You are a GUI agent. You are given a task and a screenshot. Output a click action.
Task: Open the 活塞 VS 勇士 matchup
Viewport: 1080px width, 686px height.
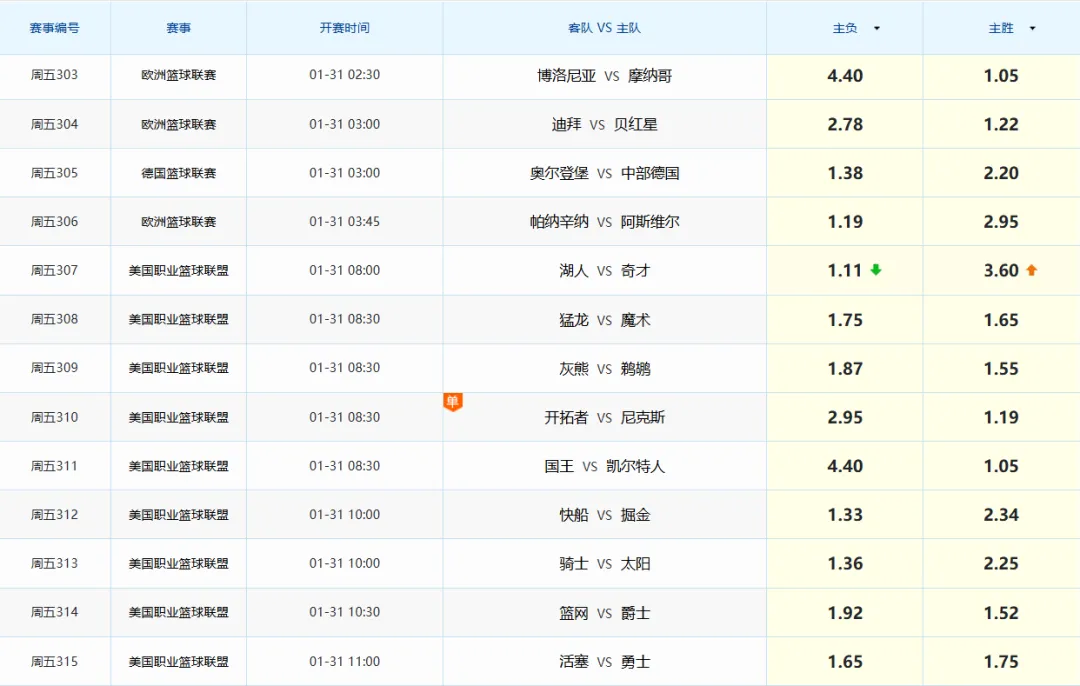[x=604, y=661]
